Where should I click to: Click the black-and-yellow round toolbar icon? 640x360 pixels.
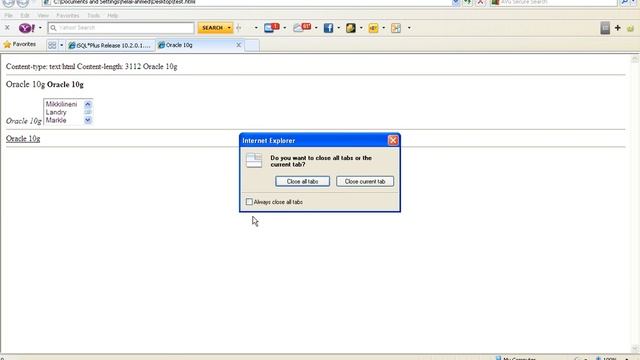point(351,28)
